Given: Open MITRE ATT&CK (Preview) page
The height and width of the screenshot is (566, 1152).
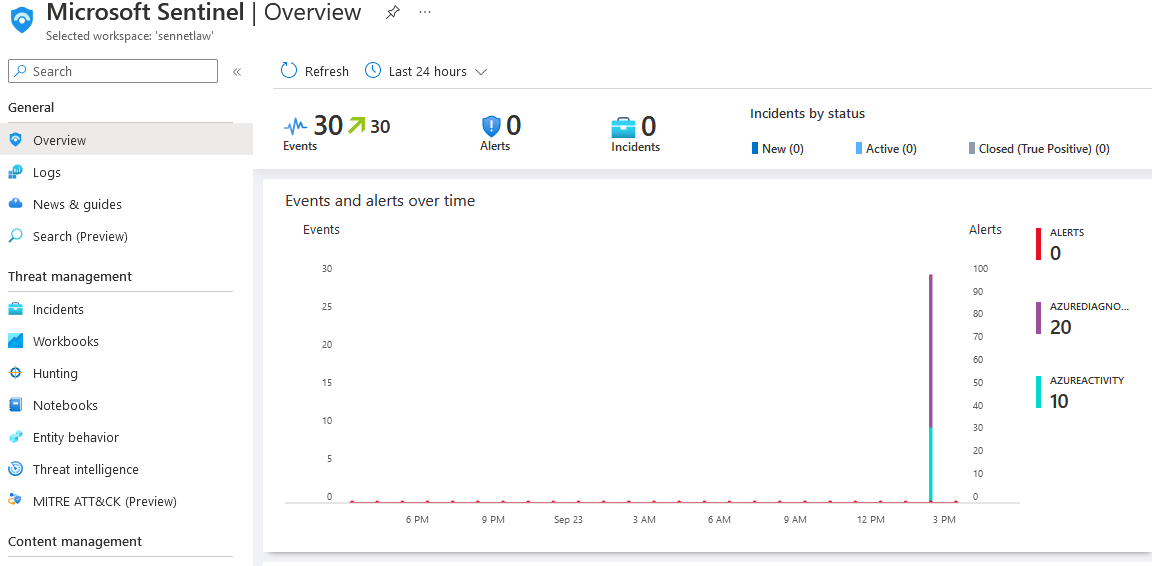Looking at the screenshot, I should 104,501.
